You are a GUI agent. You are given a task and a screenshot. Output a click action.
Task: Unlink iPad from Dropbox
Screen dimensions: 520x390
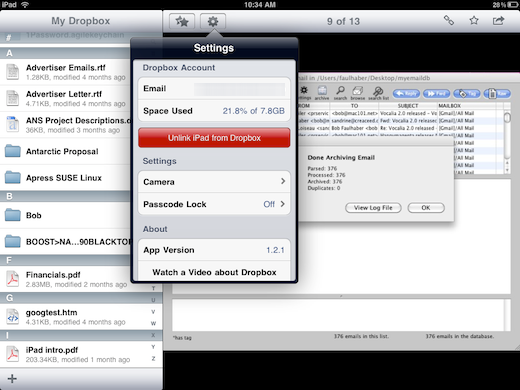click(214, 138)
